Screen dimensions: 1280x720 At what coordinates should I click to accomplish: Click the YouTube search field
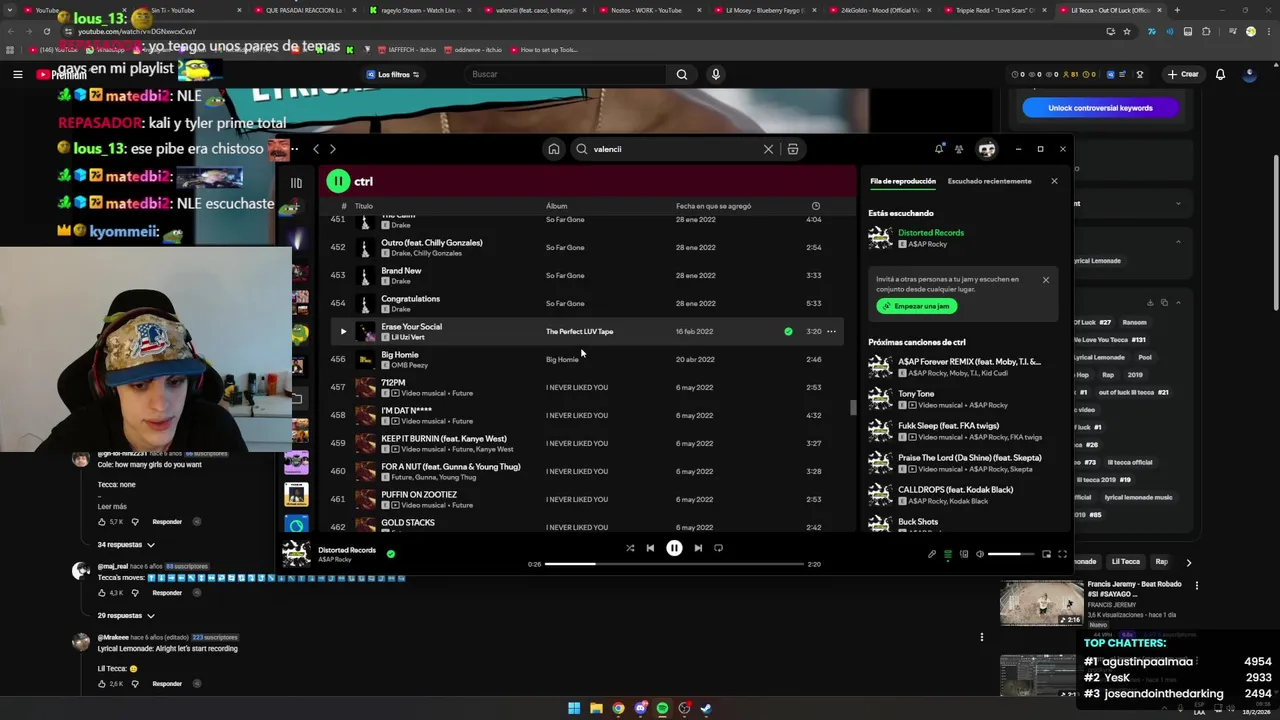point(567,74)
